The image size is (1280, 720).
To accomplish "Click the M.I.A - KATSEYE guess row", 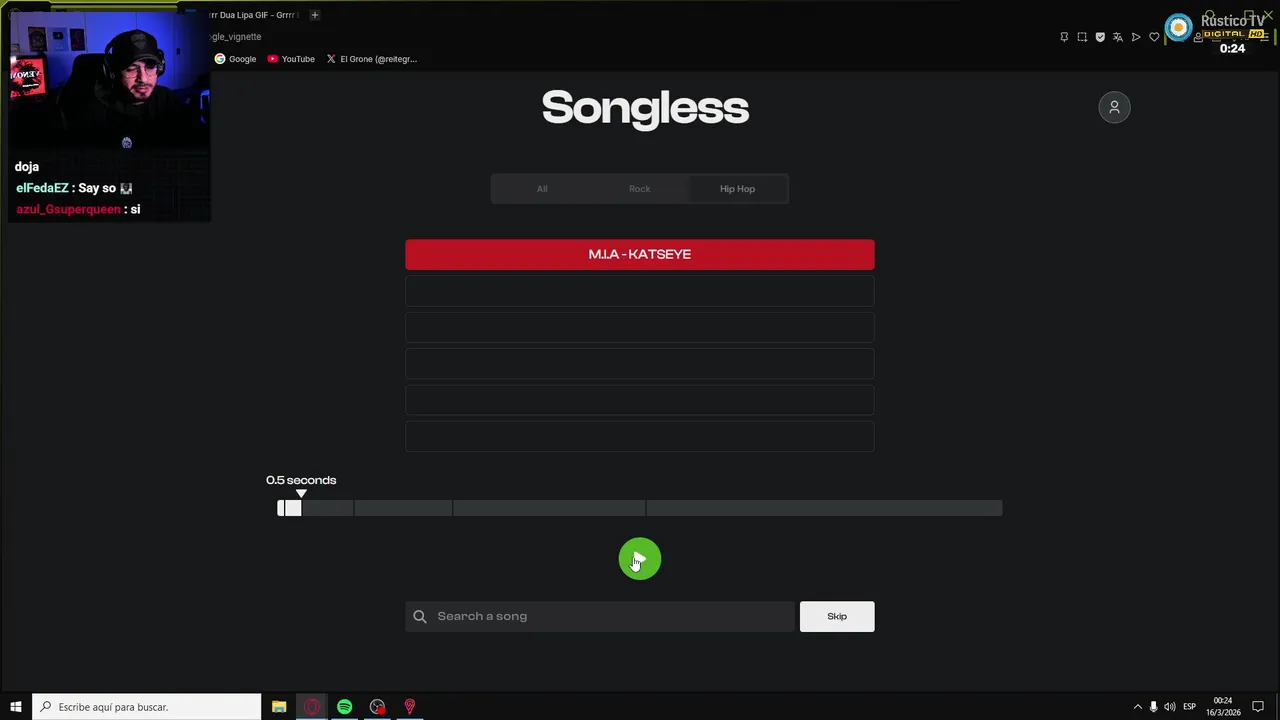I will click(640, 254).
